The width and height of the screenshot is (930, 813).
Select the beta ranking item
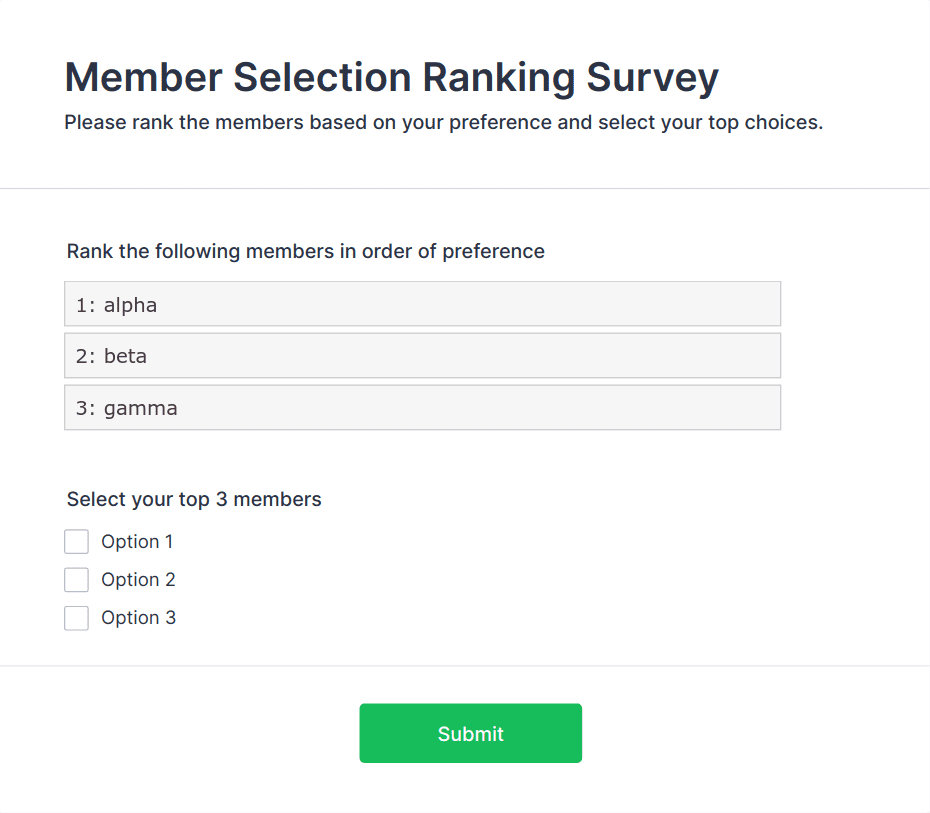coord(422,356)
